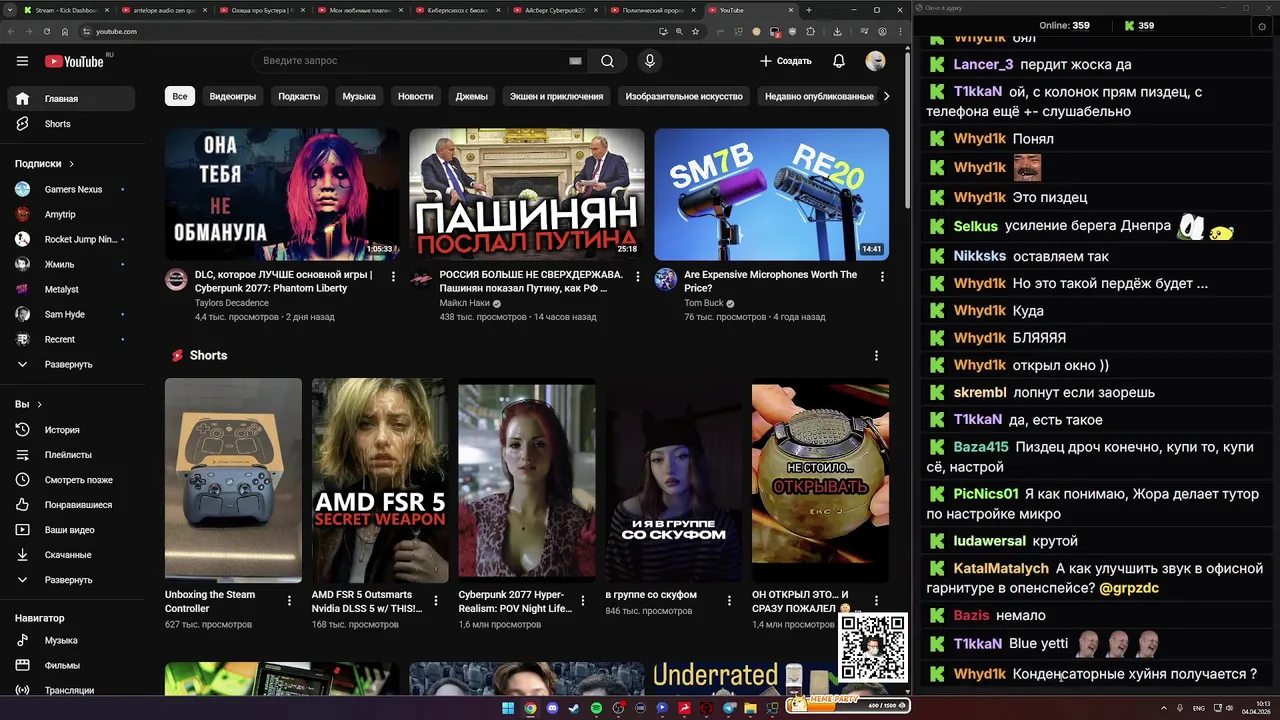Viewport: 1280px width, 720px height.
Task: Open the YouTube hamburger guide menu
Action: (22, 61)
